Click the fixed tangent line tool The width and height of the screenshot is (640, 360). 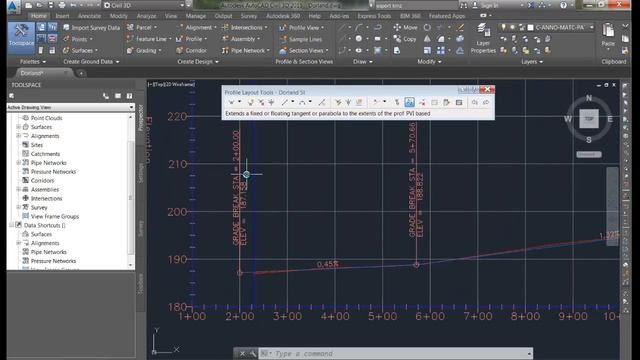[x=285, y=102]
